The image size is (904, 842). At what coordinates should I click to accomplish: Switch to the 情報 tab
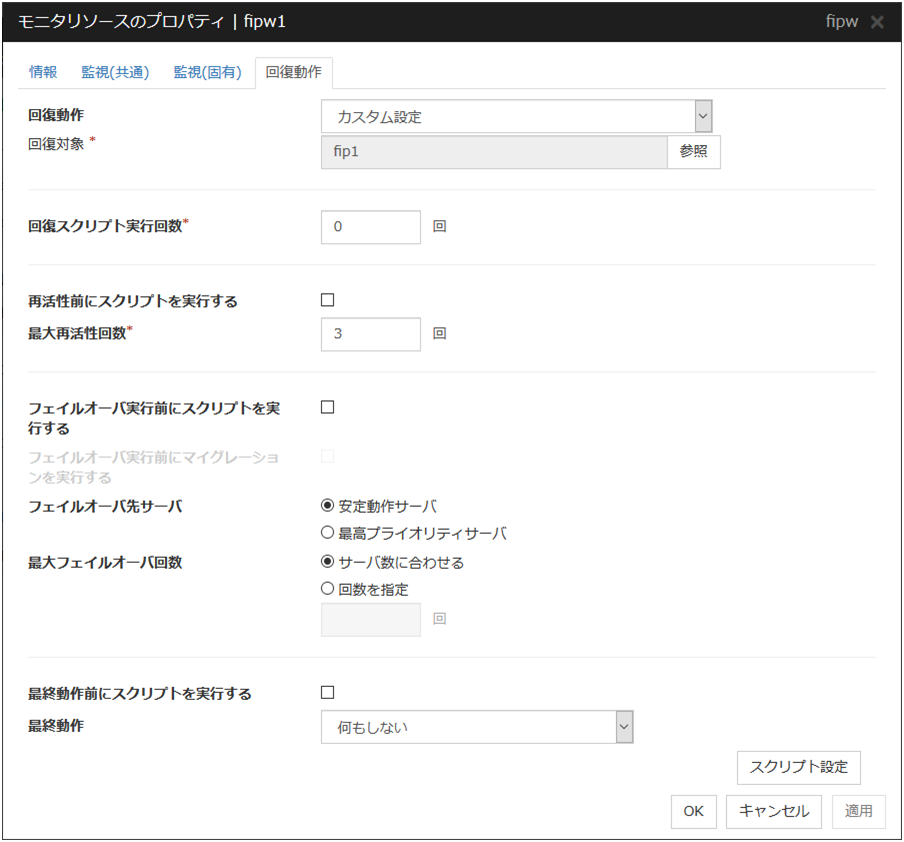pos(43,72)
